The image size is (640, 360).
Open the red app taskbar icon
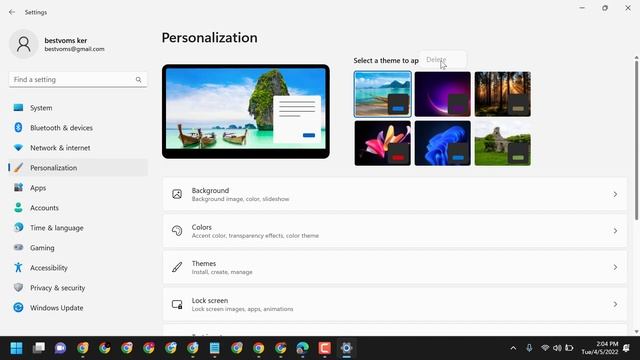tap(324, 348)
